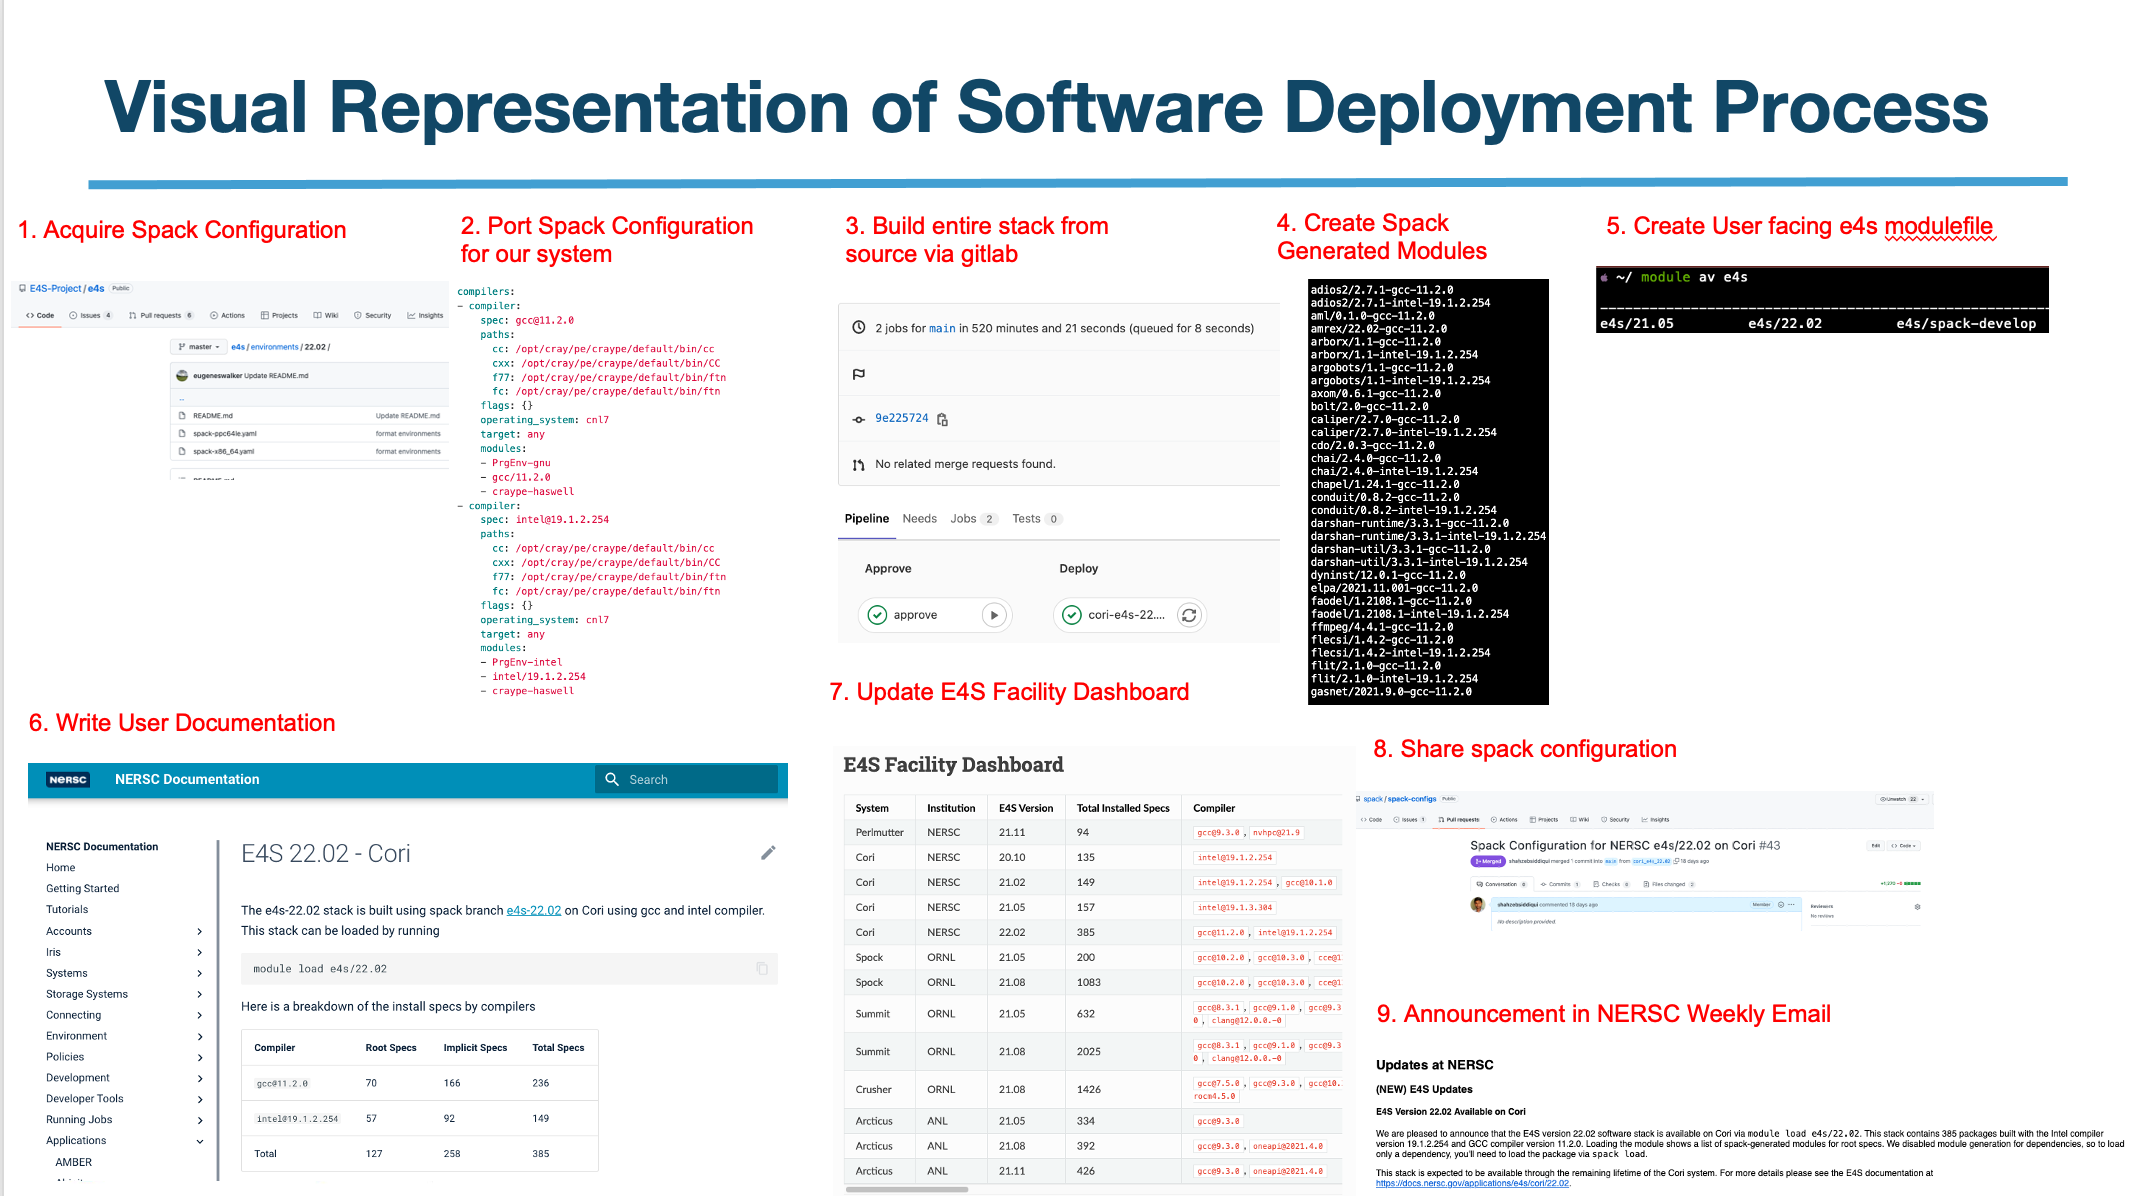Expand the Systems section in docs sidebar
The image size is (2138, 1196).
[x=200, y=973]
